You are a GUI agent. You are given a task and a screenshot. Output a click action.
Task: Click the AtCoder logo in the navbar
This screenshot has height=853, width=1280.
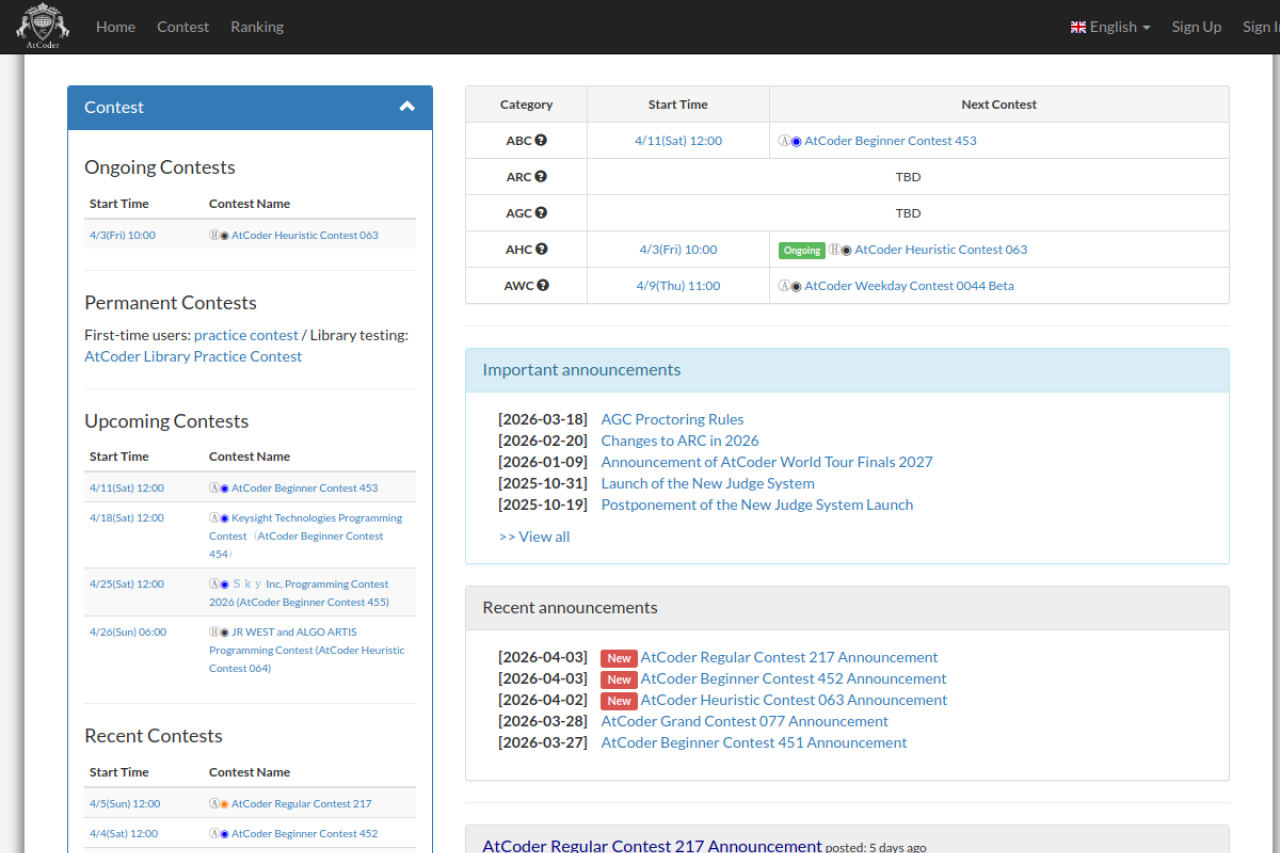(x=43, y=27)
